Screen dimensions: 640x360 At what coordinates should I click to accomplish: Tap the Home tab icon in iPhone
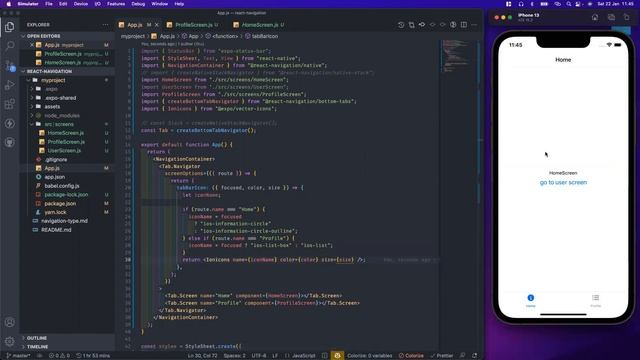531,298
